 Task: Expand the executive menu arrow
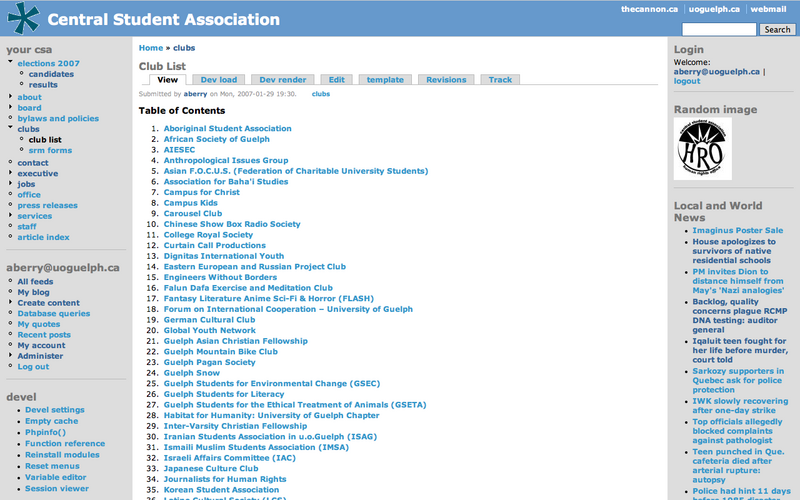click(10, 173)
